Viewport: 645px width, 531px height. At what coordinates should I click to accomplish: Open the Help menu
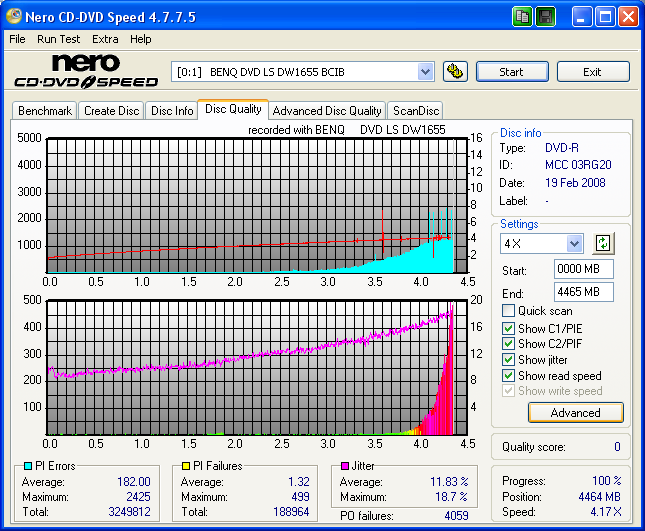tap(141, 39)
